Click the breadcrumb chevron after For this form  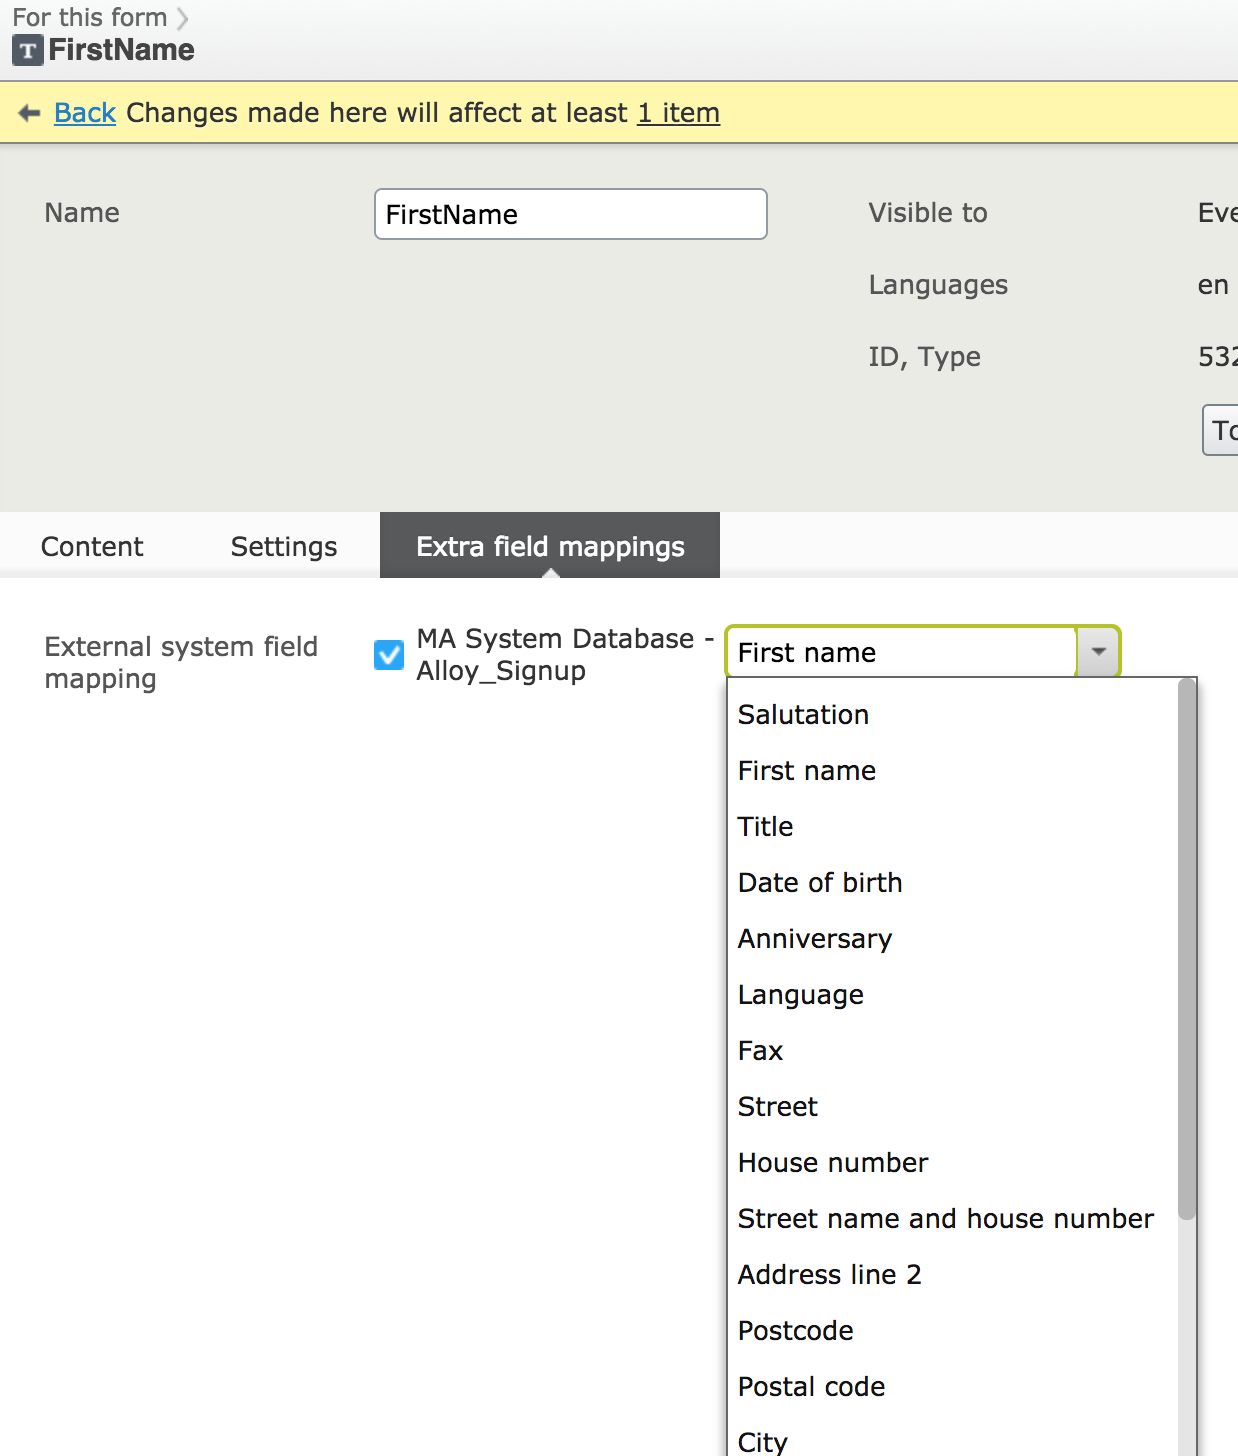click(182, 18)
